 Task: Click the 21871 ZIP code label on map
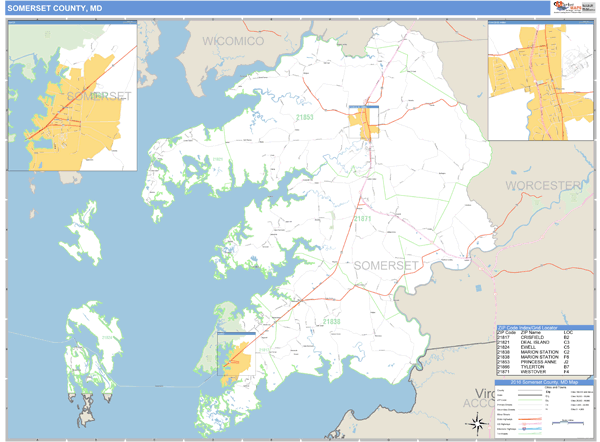click(x=362, y=218)
